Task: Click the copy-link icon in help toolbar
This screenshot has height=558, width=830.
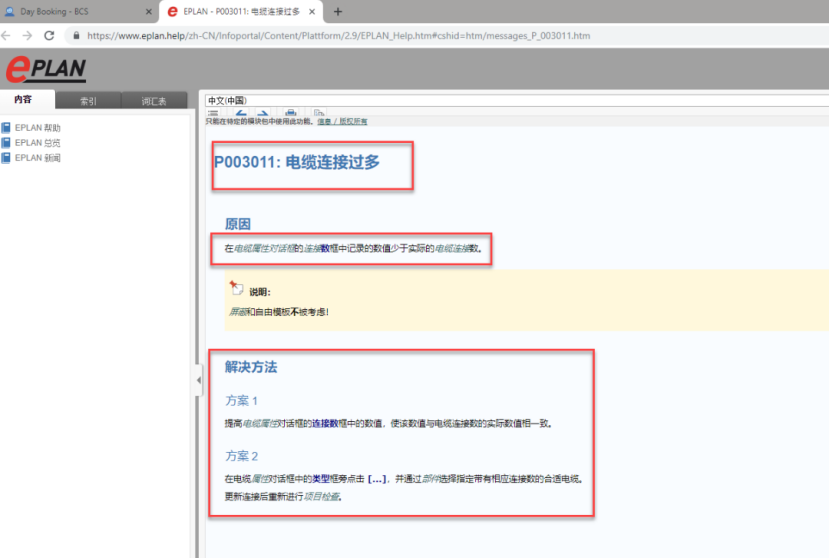Action: point(319,113)
